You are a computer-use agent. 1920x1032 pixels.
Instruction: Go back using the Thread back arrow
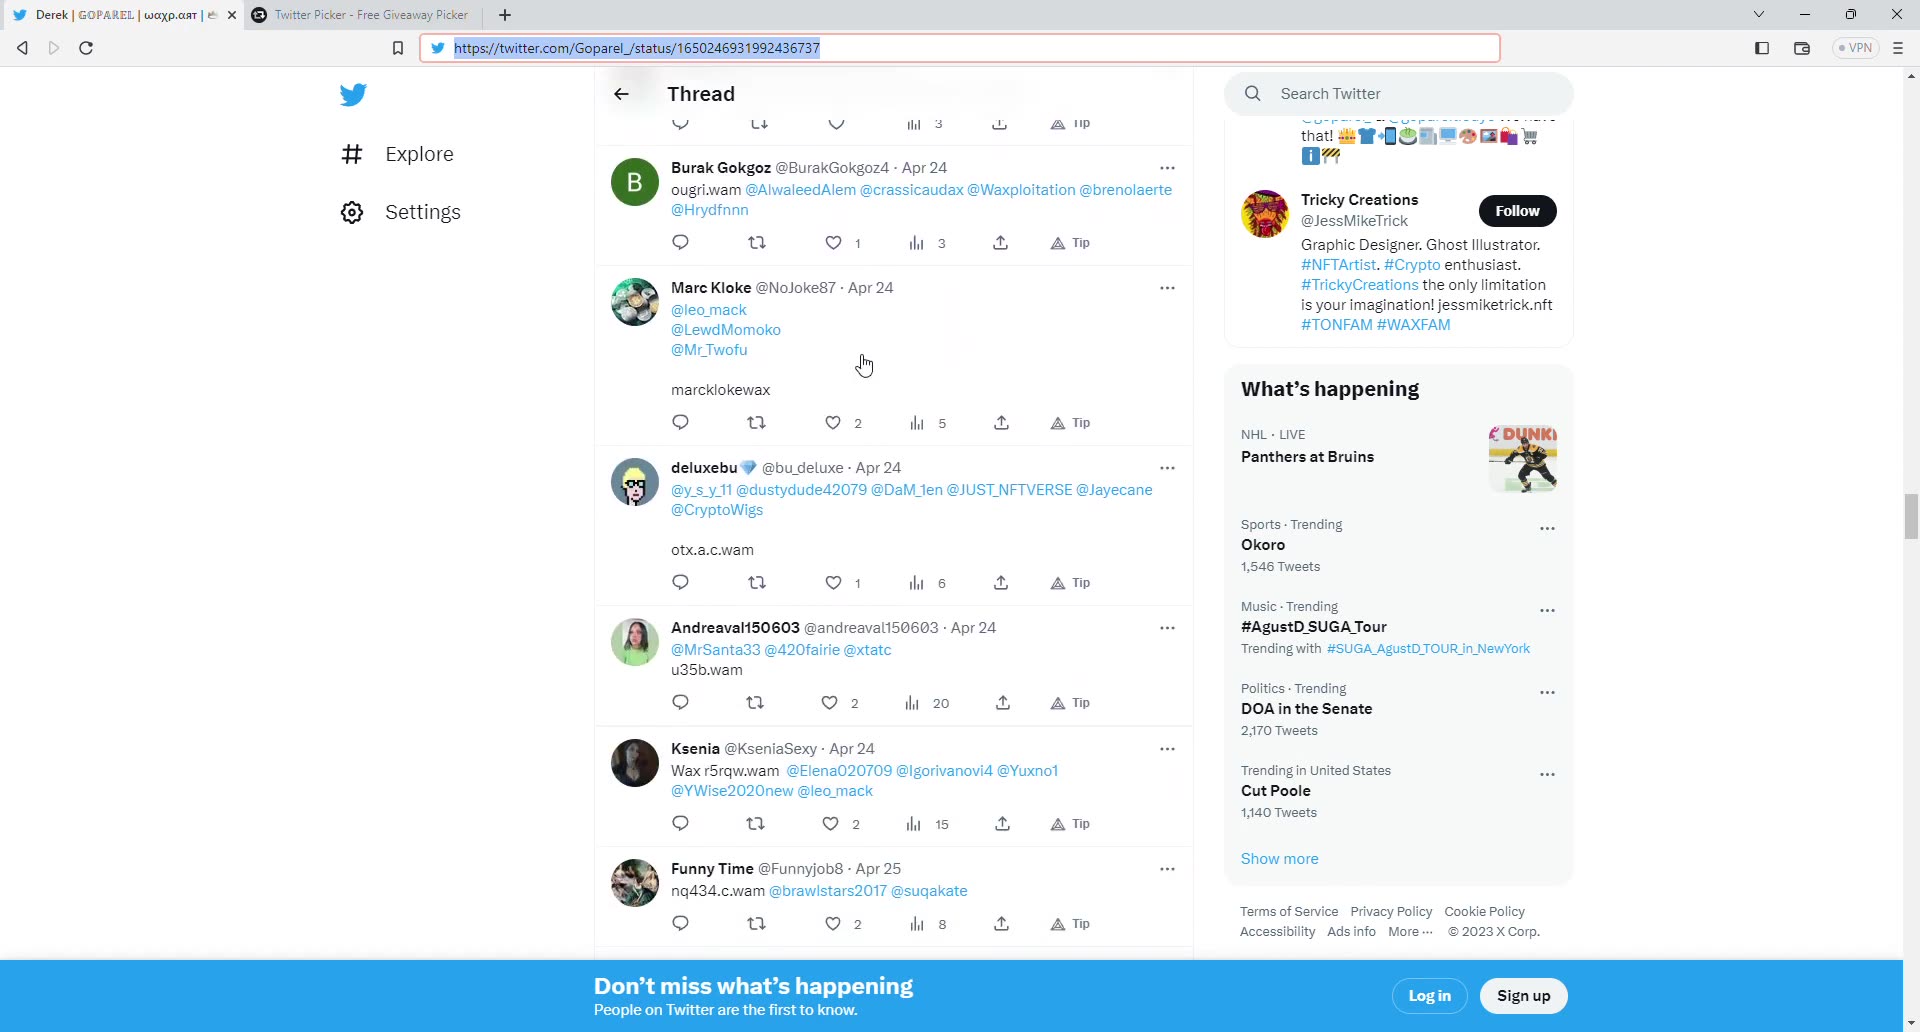click(621, 94)
